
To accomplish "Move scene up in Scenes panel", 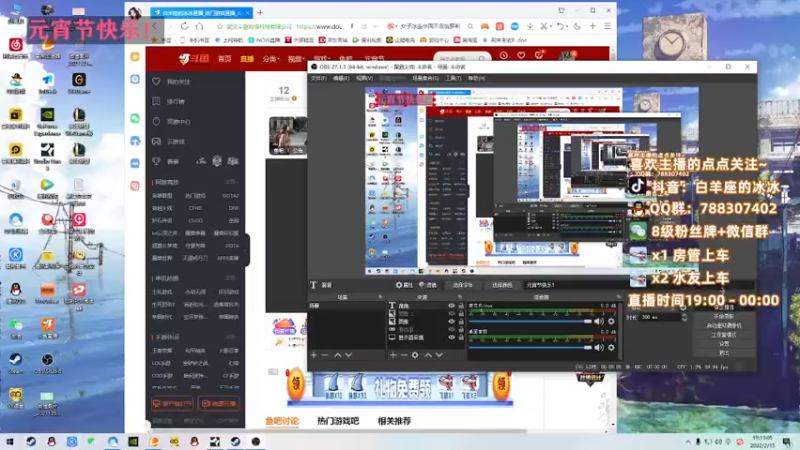I will (338, 355).
